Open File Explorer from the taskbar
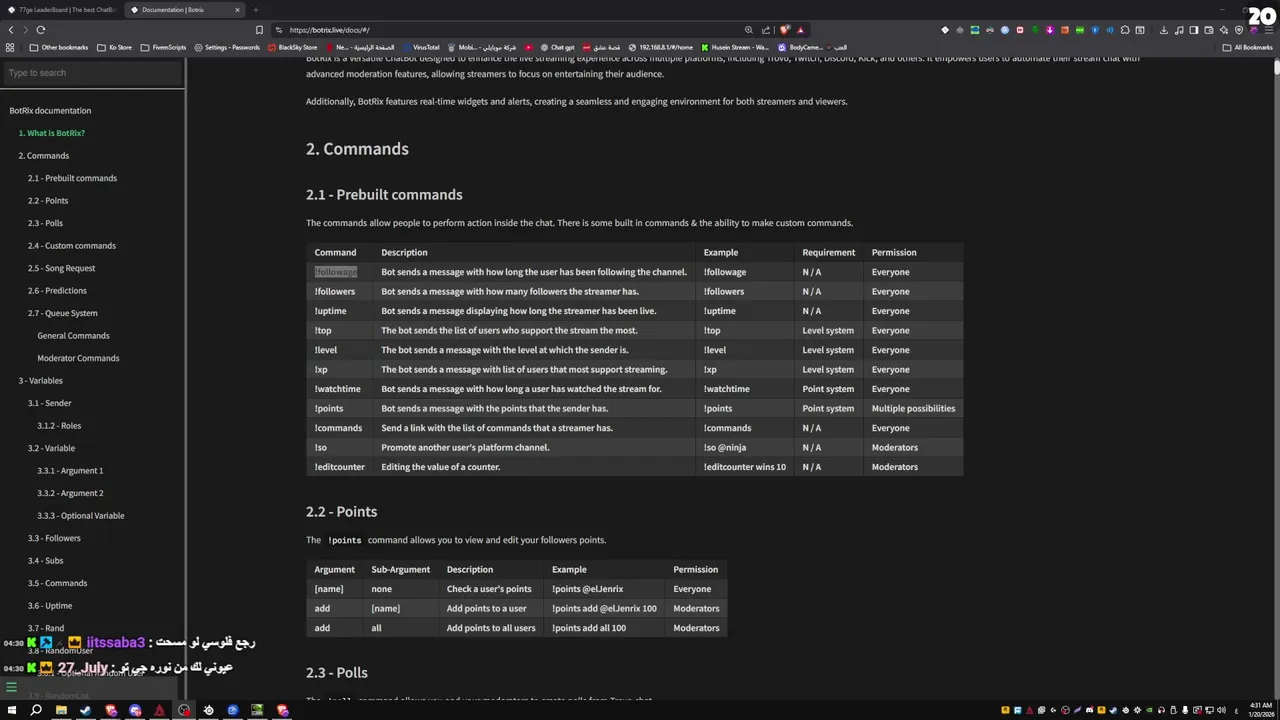 click(x=61, y=710)
